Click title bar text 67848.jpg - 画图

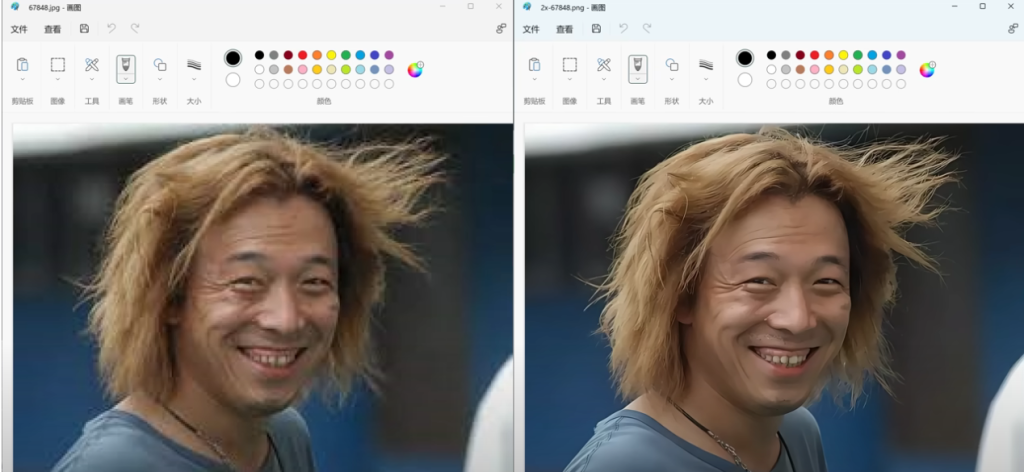[54, 7]
